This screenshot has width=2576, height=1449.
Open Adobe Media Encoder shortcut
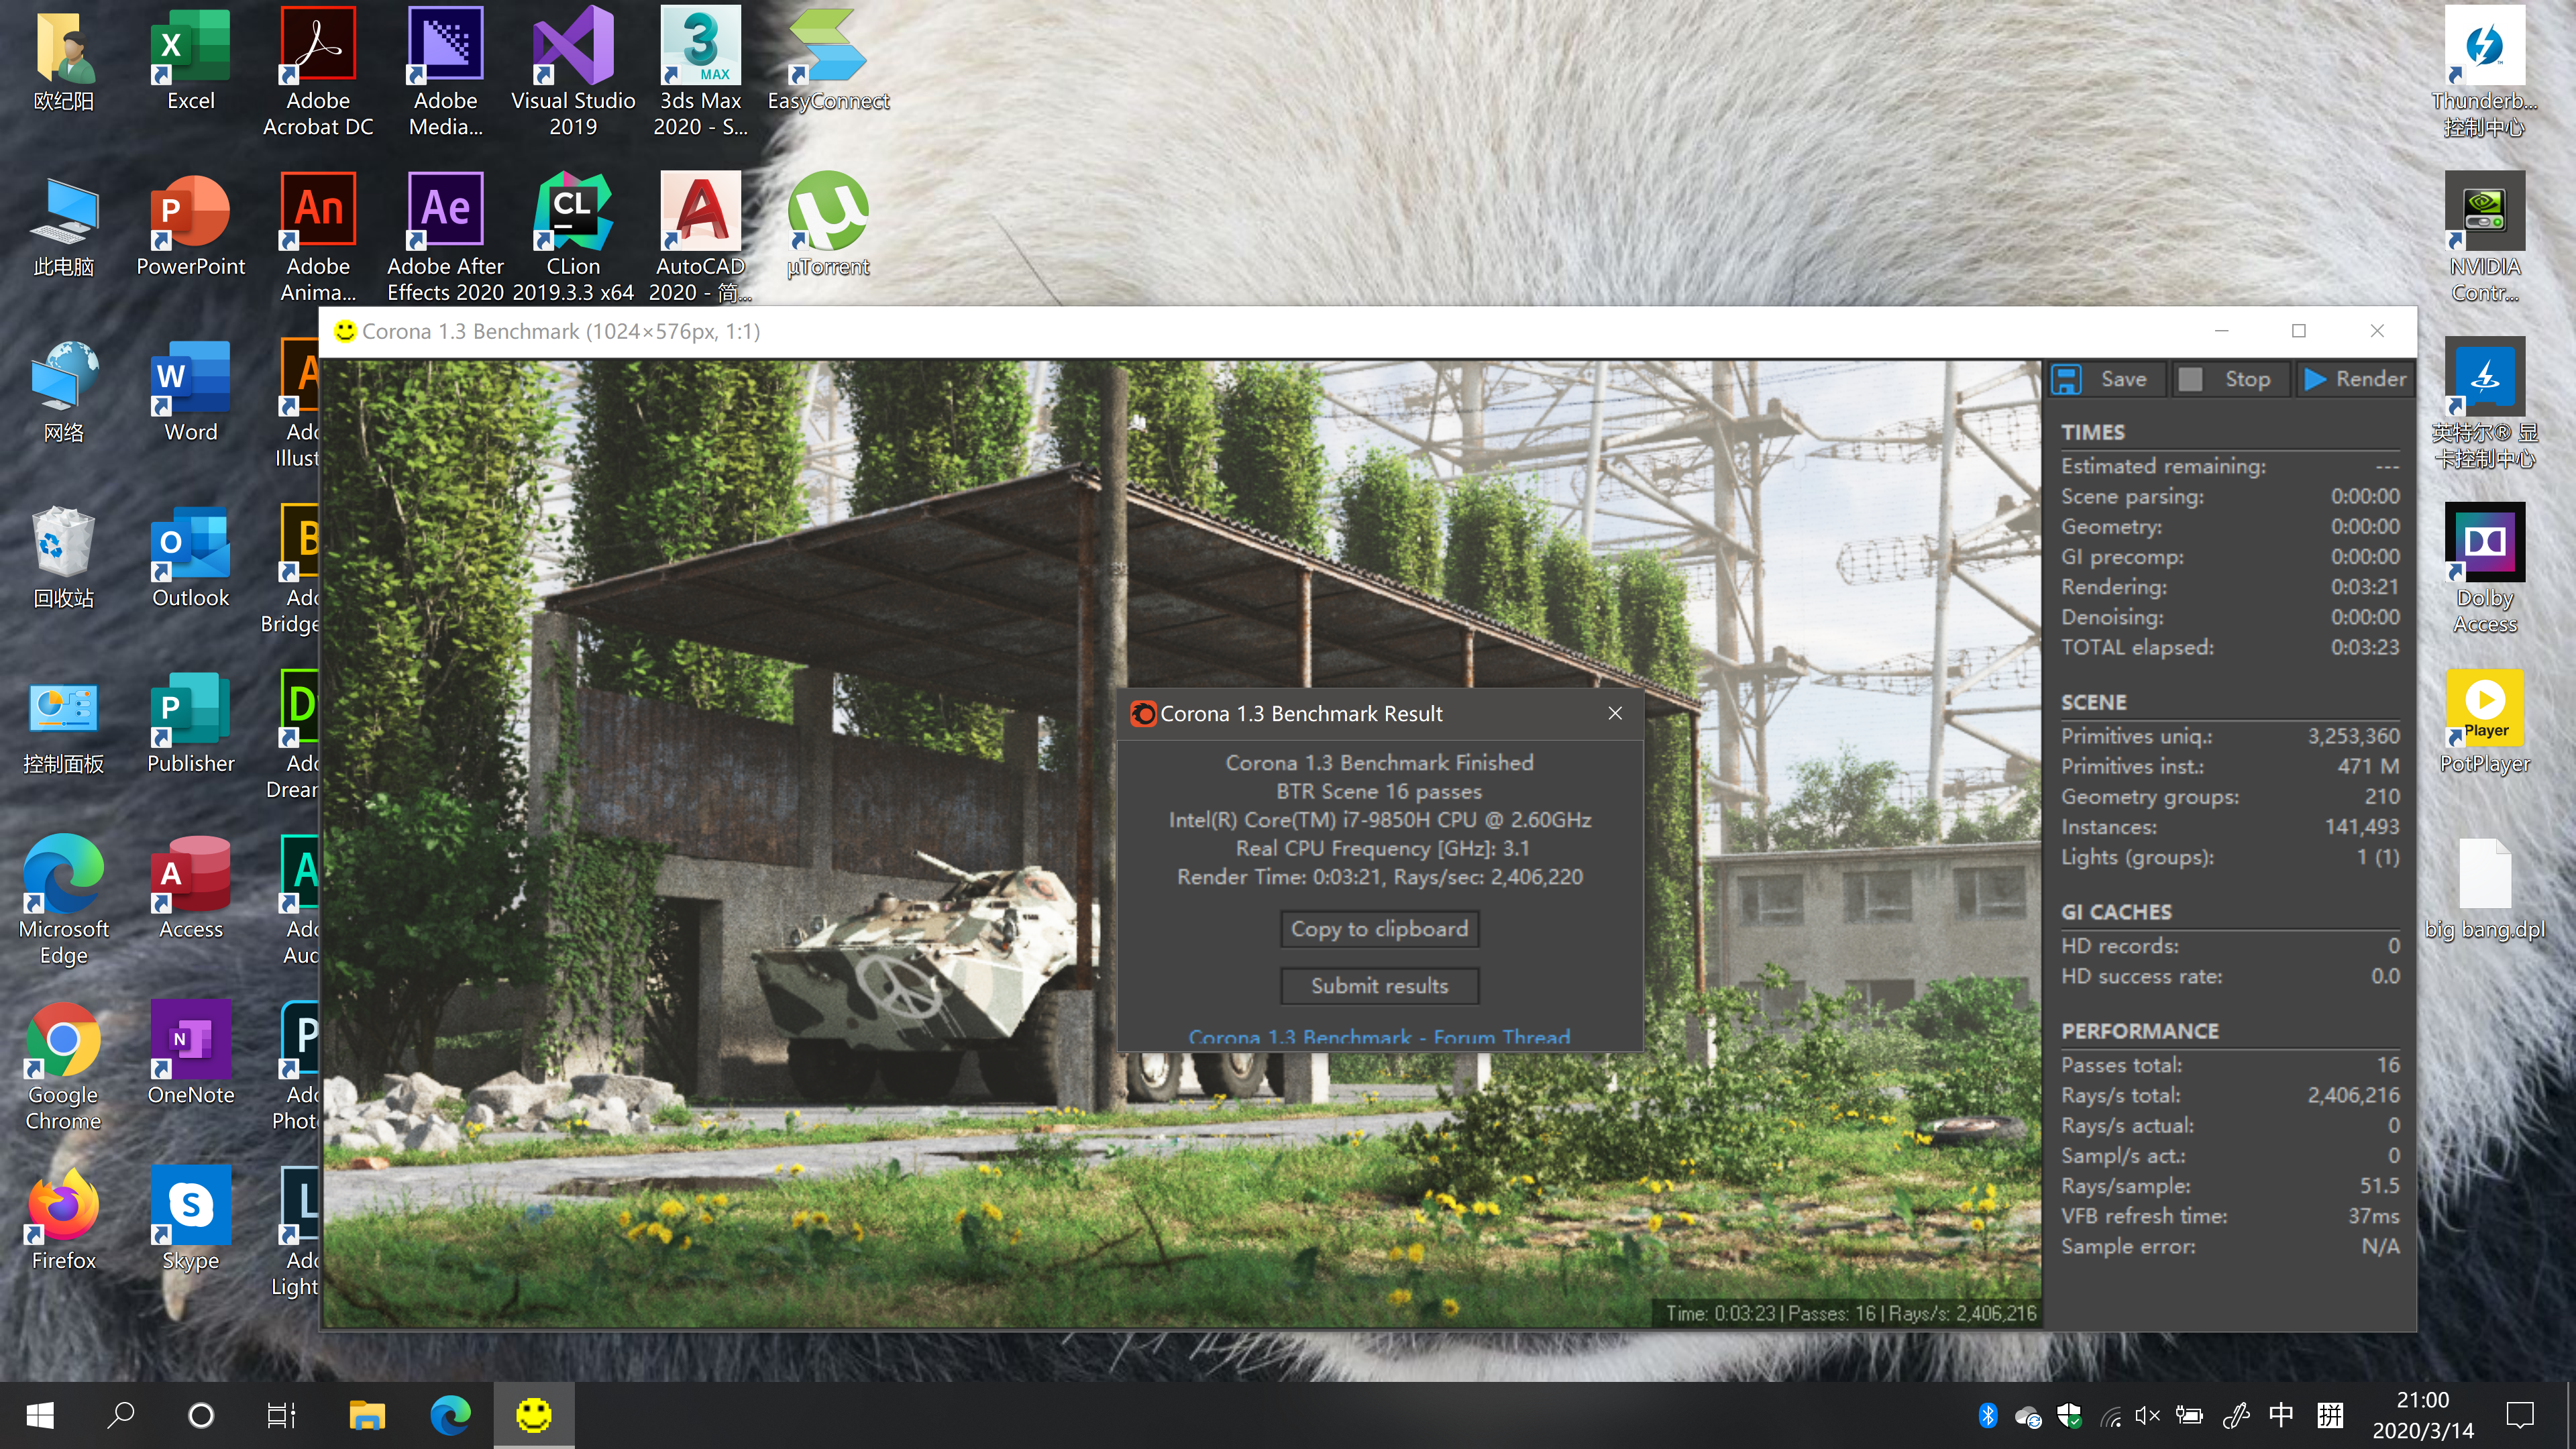point(446,72)
